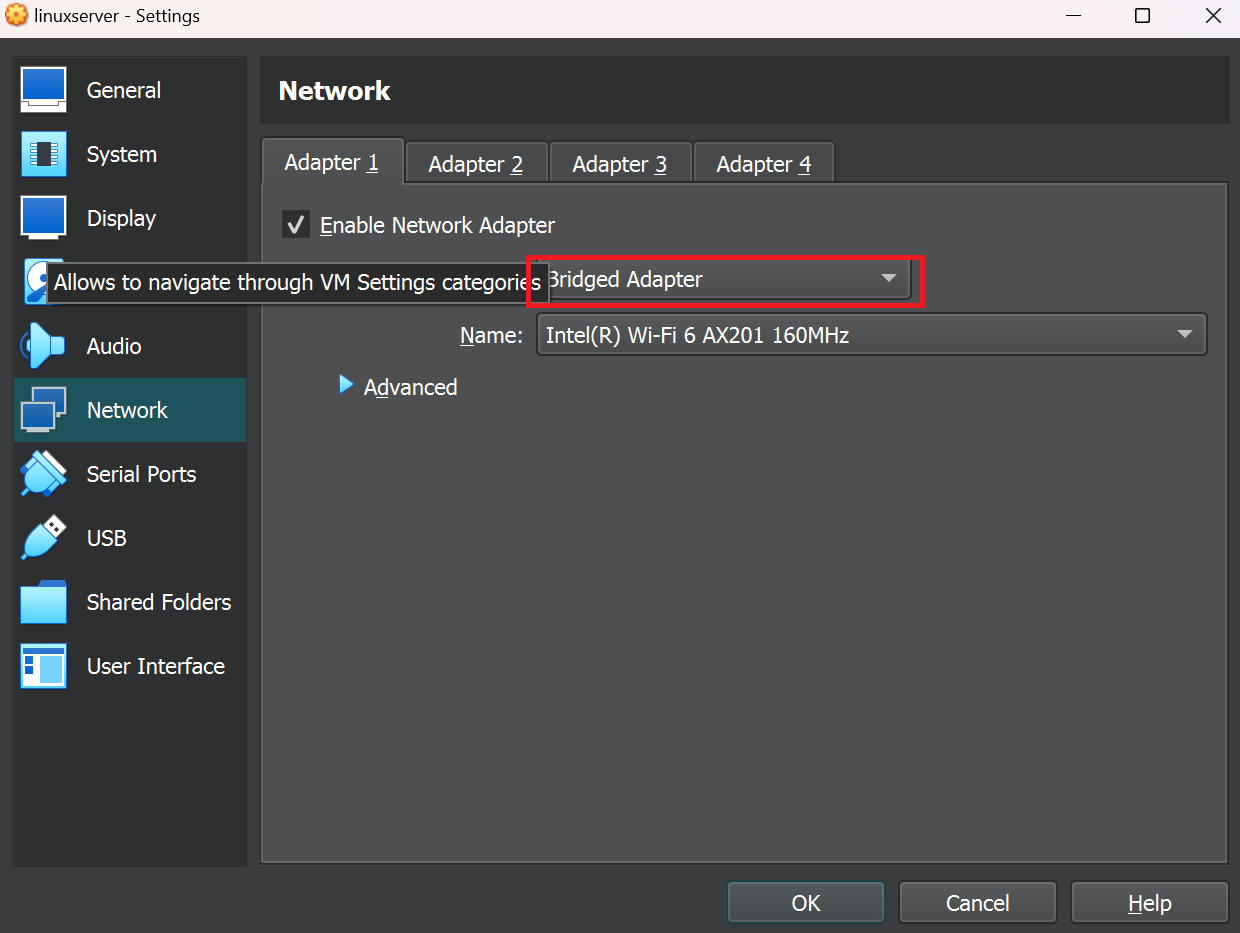Maximize the Settings window
This screenshot has width=1240, height=933.
[1142, 16]
